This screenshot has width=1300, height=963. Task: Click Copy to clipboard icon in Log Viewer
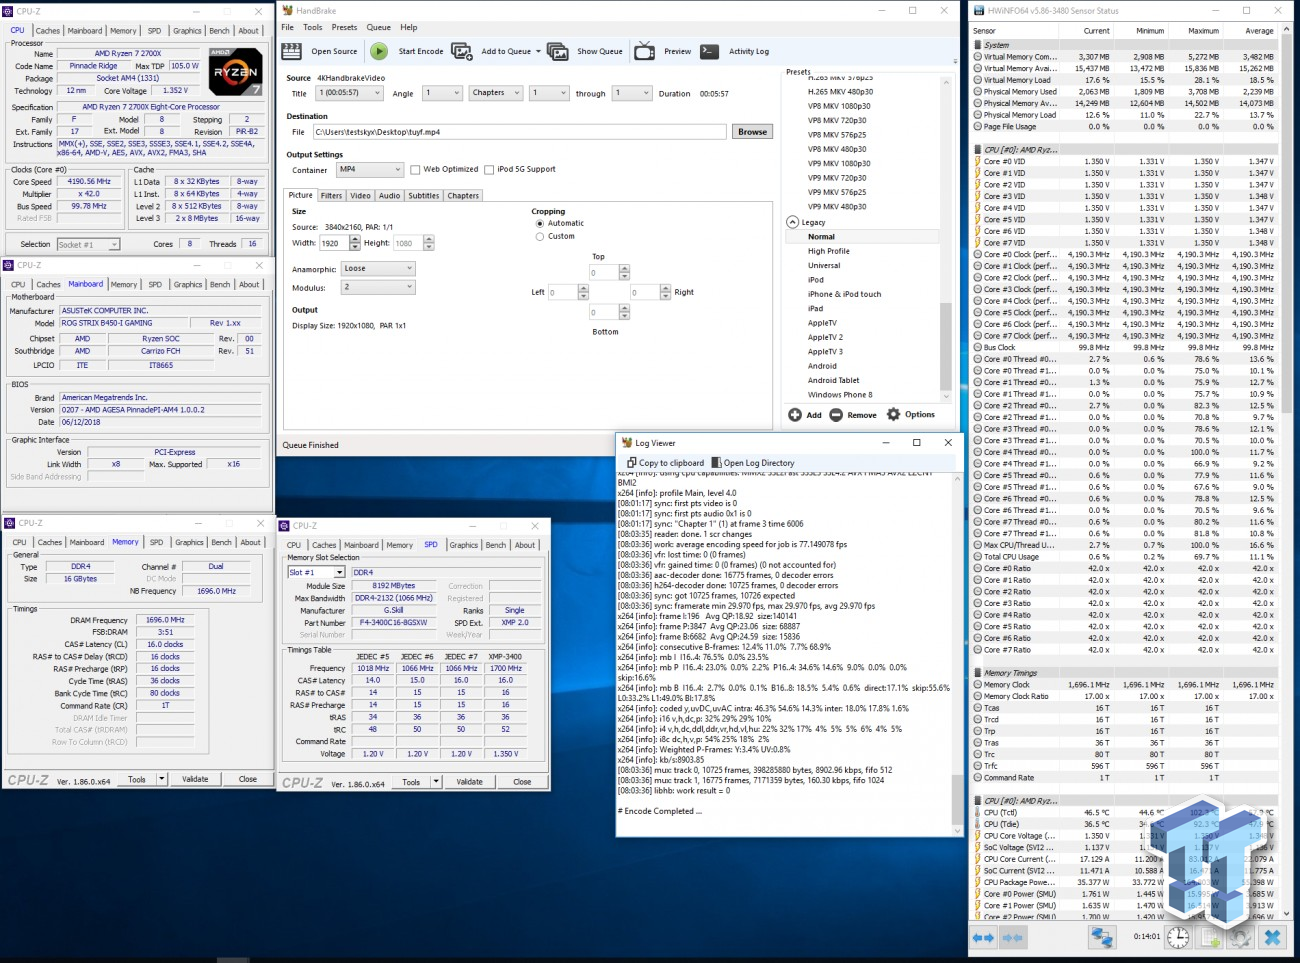point(631,463)
